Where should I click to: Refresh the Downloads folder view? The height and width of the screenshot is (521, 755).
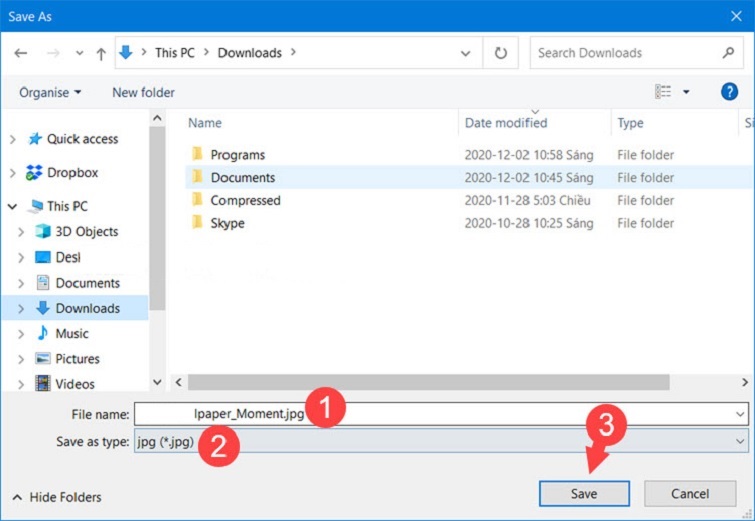500,53
